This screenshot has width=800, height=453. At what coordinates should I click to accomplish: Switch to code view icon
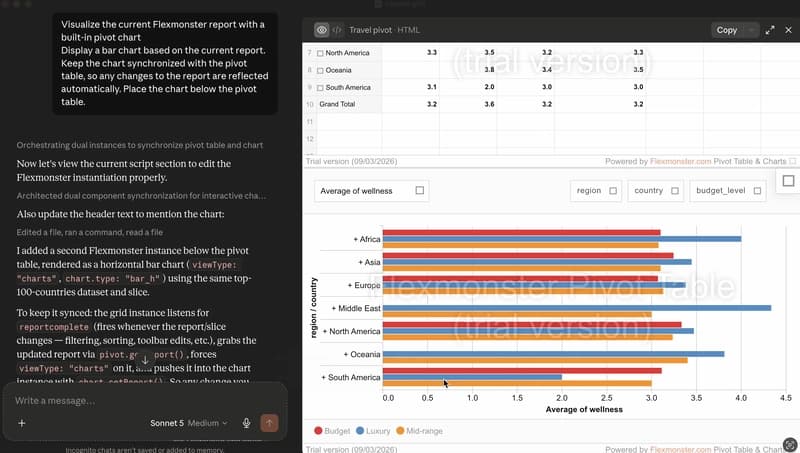[337, 30]
